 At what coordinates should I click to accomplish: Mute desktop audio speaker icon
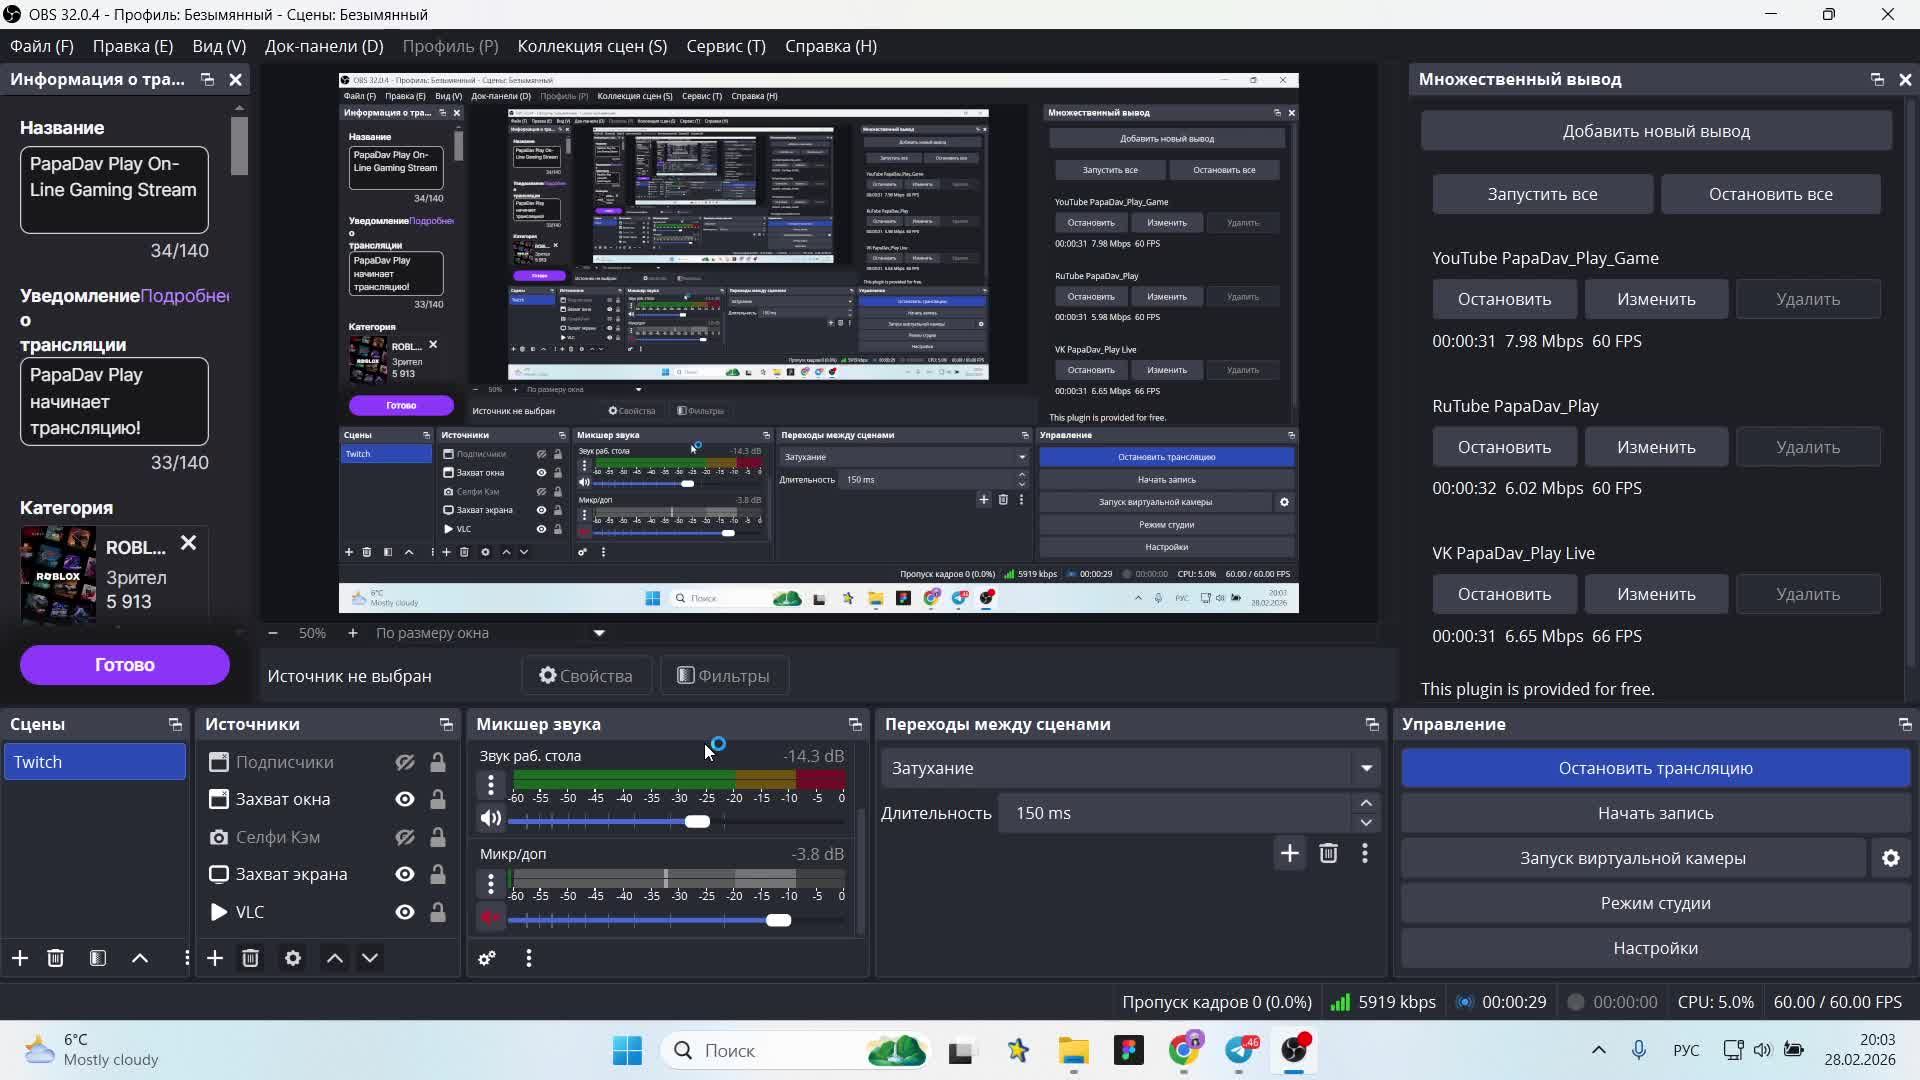coord(490,818)
